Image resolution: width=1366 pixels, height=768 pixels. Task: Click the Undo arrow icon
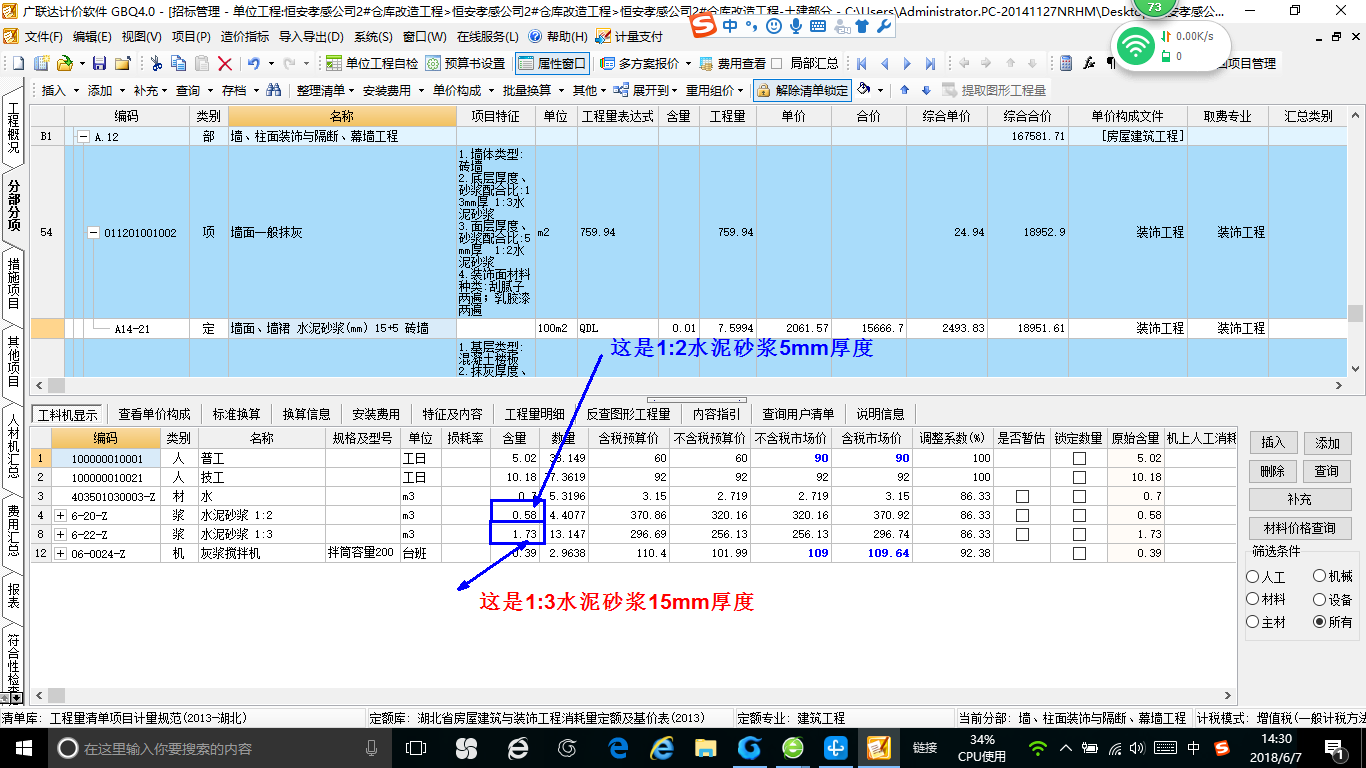point(254,64)
